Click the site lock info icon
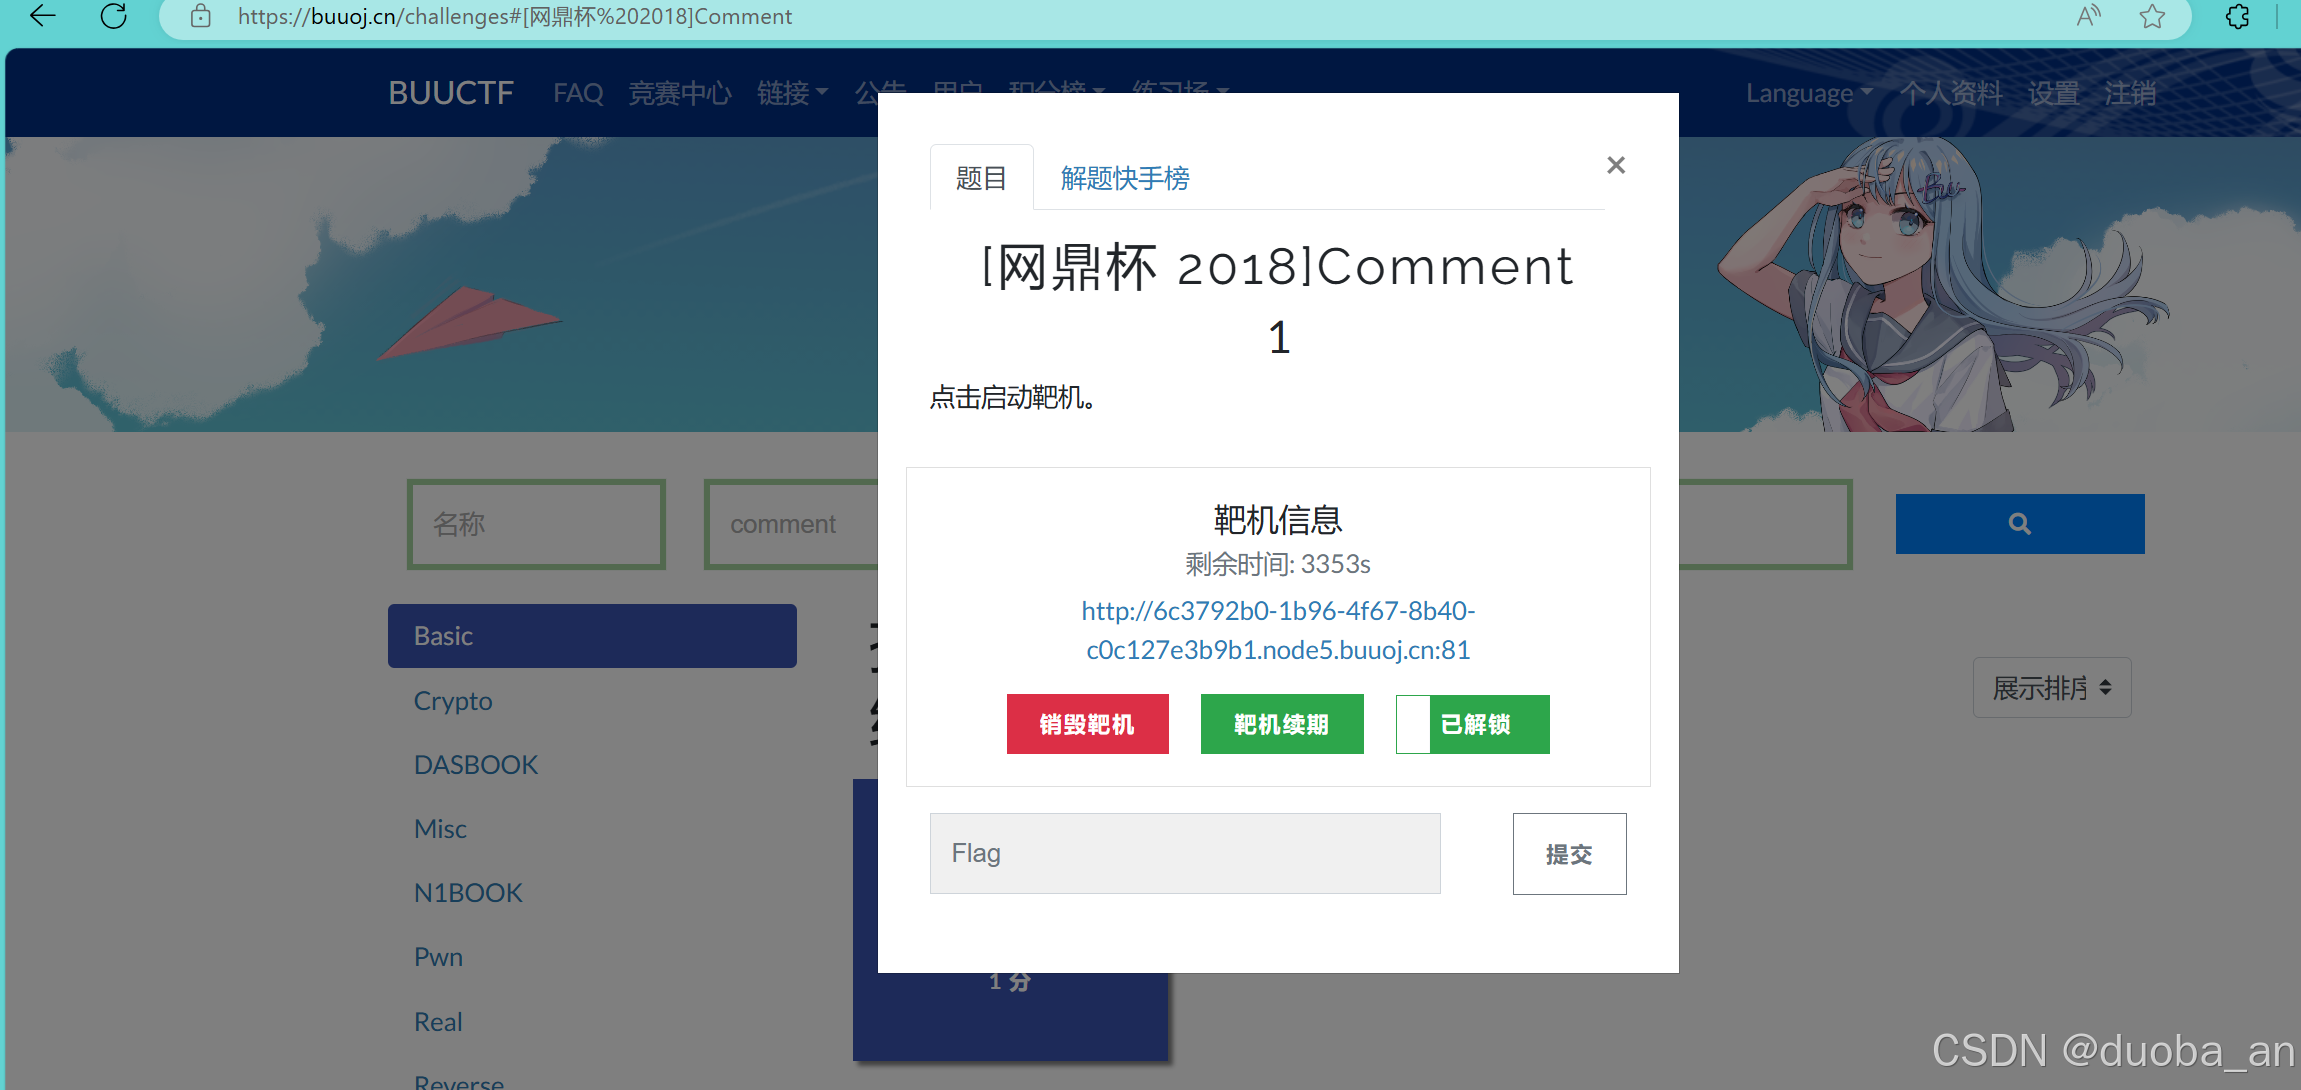Image resolution: width=2301 pixels, height=1090 pixels. click(x=200, y=16)
